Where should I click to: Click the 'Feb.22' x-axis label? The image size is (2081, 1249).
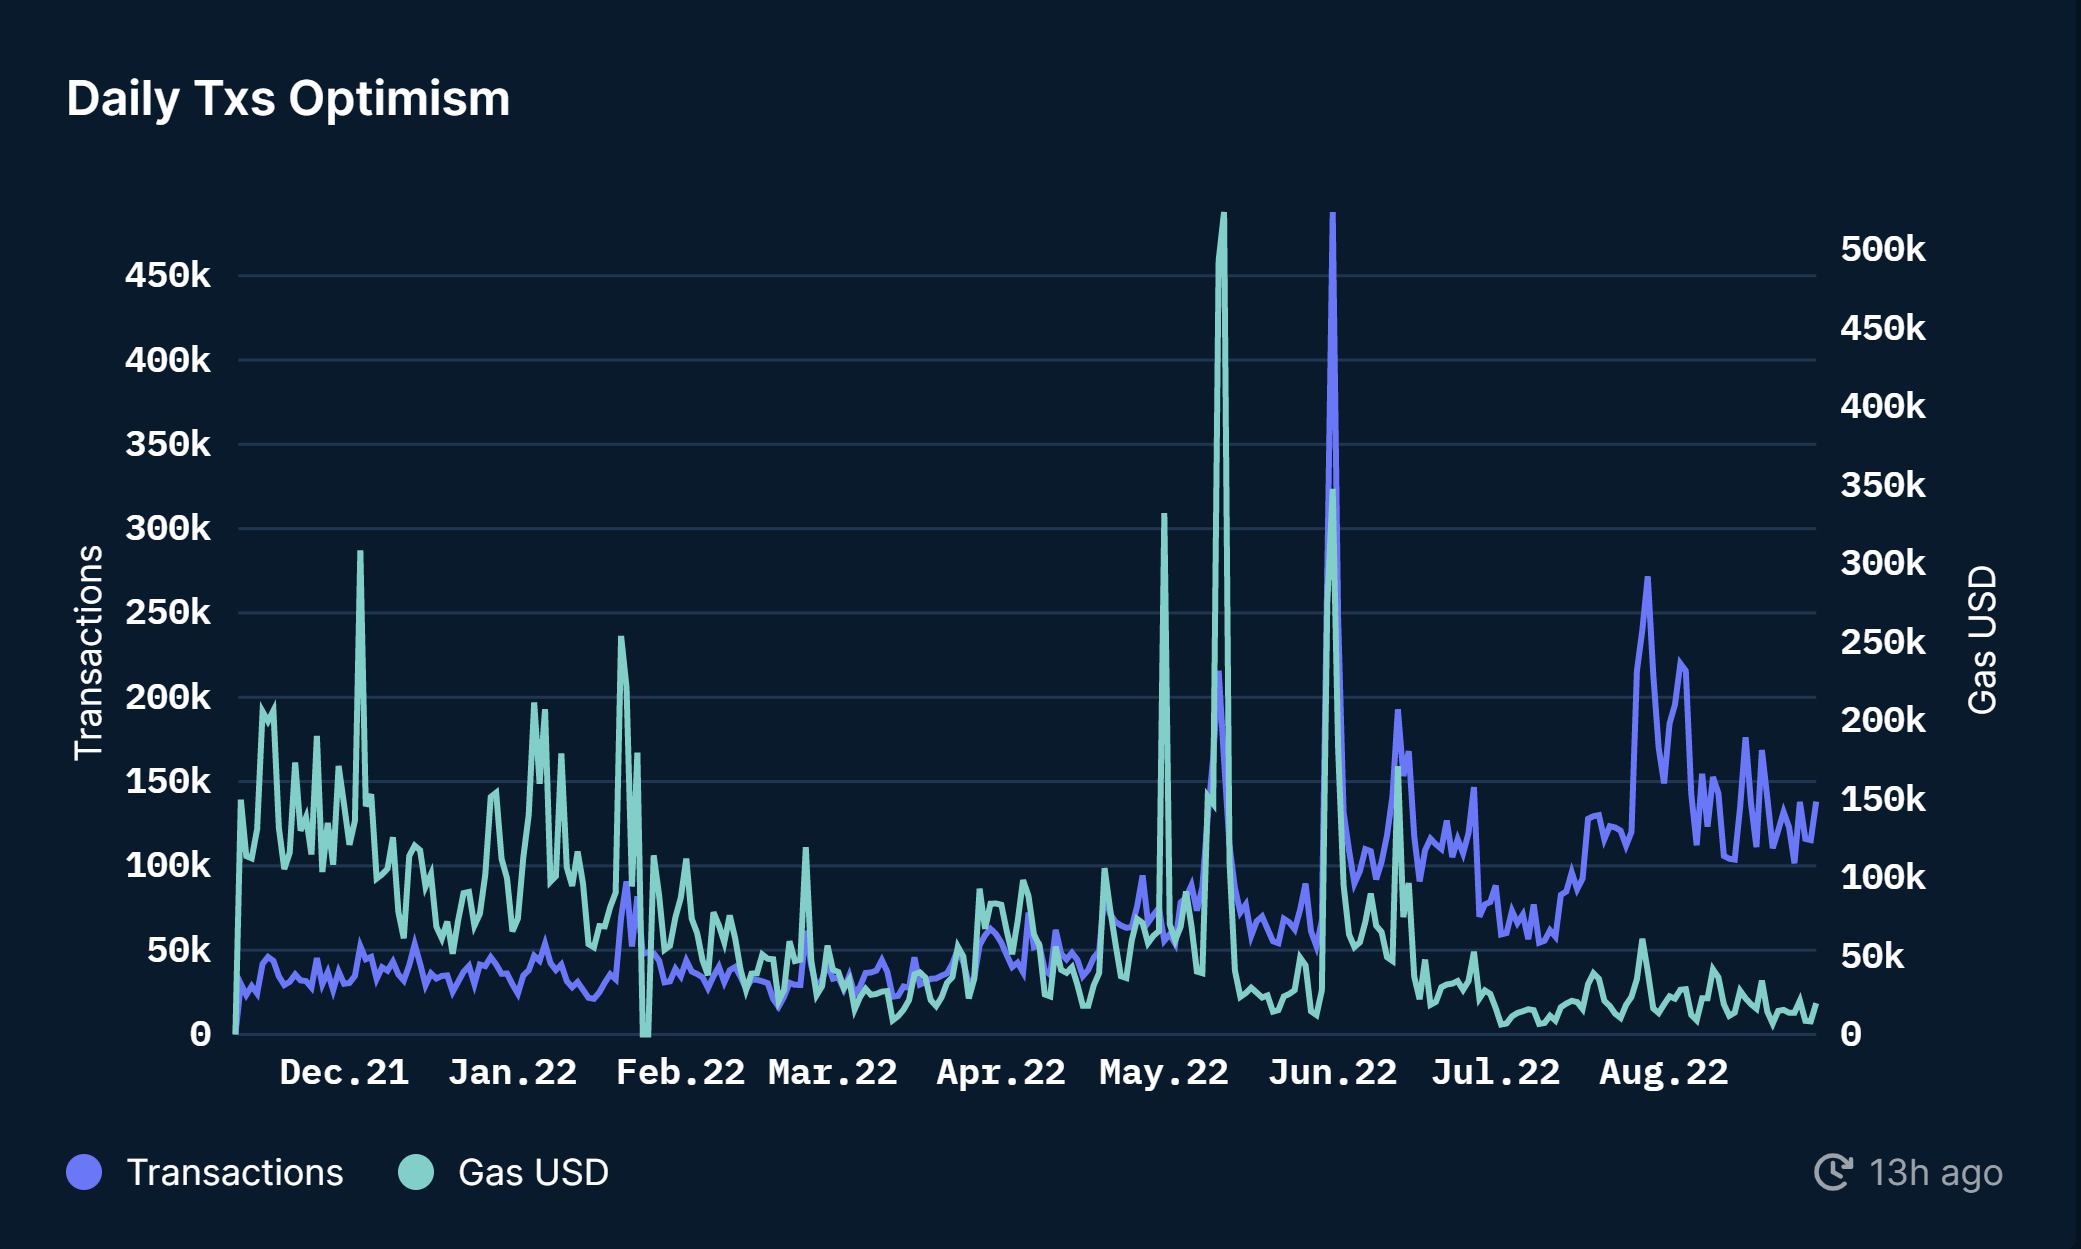(680, 1072)
